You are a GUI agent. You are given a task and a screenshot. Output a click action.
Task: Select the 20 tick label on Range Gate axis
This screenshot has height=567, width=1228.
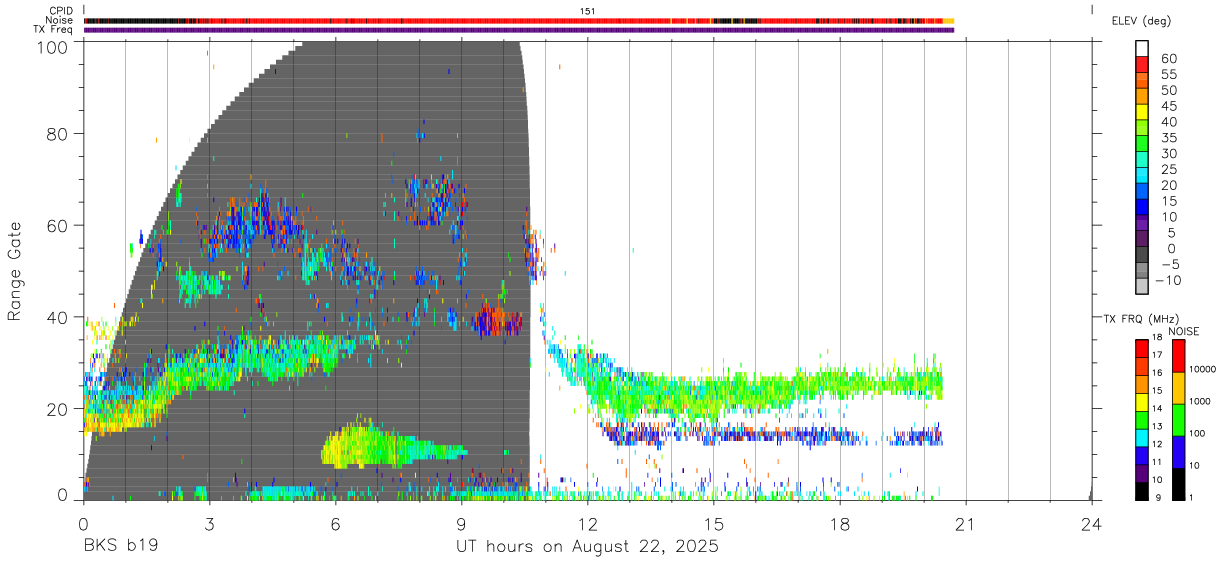coord(58,409)
